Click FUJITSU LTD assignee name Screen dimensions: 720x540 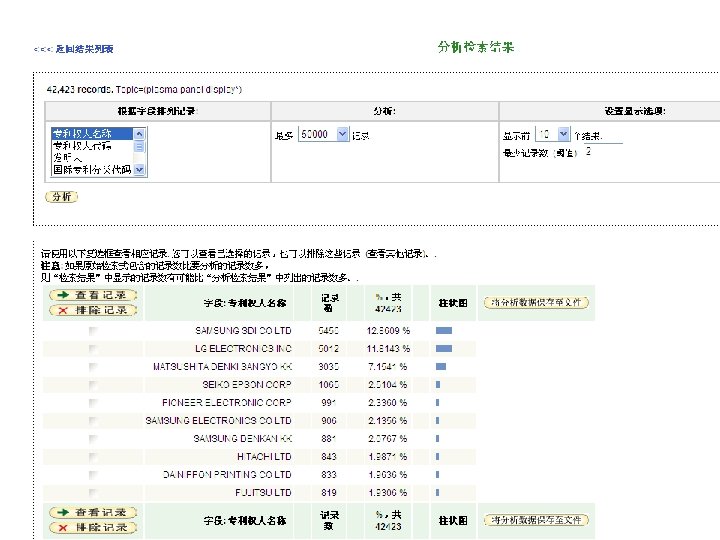[263, 492]
